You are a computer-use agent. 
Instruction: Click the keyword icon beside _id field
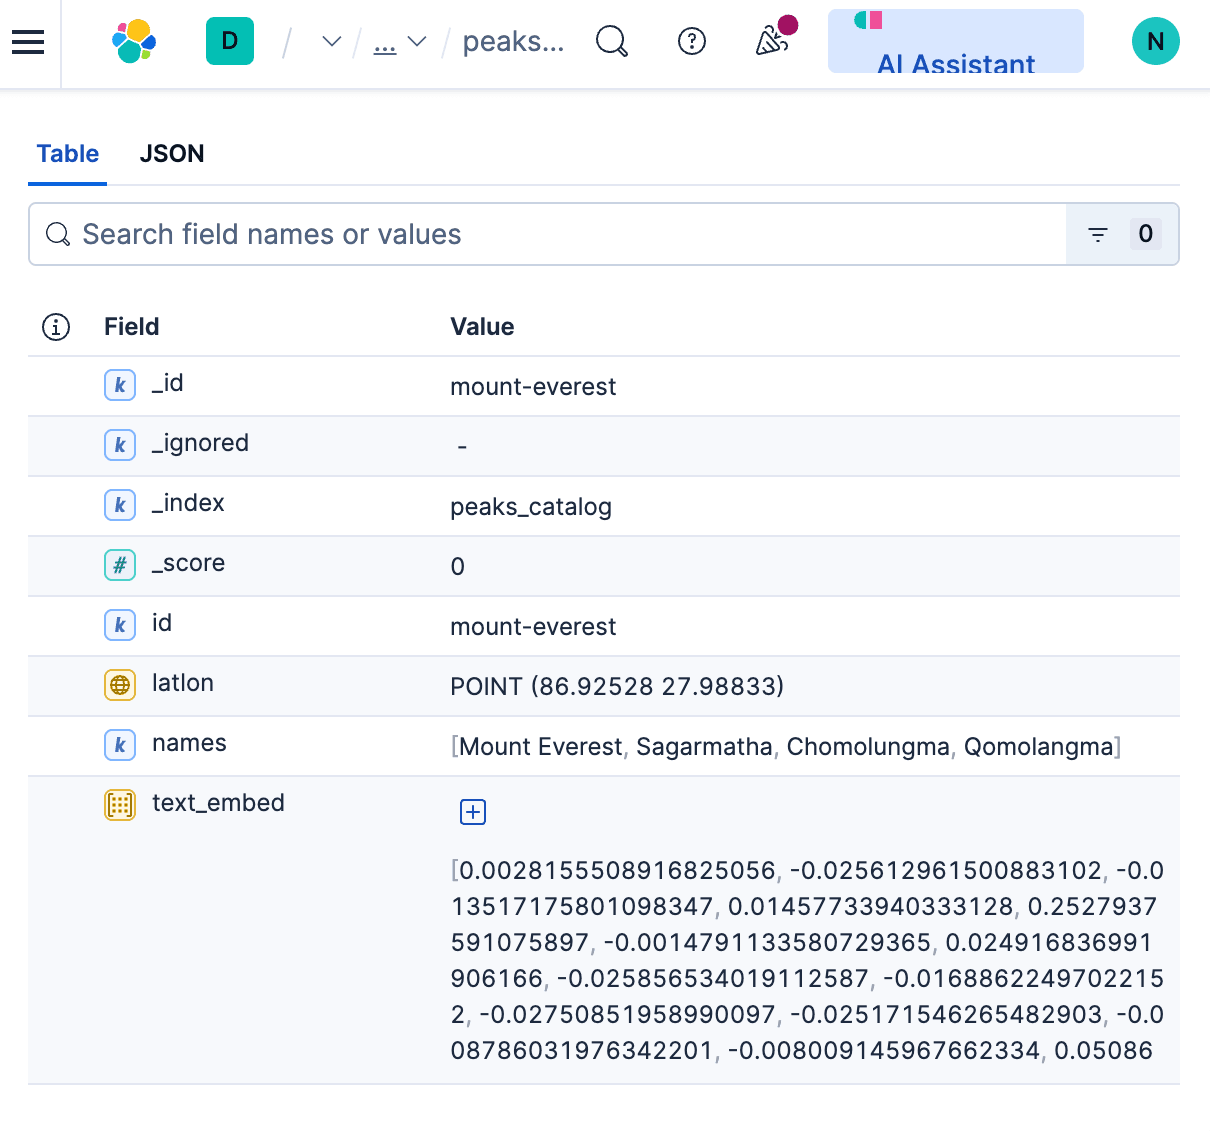pos(119,385)
